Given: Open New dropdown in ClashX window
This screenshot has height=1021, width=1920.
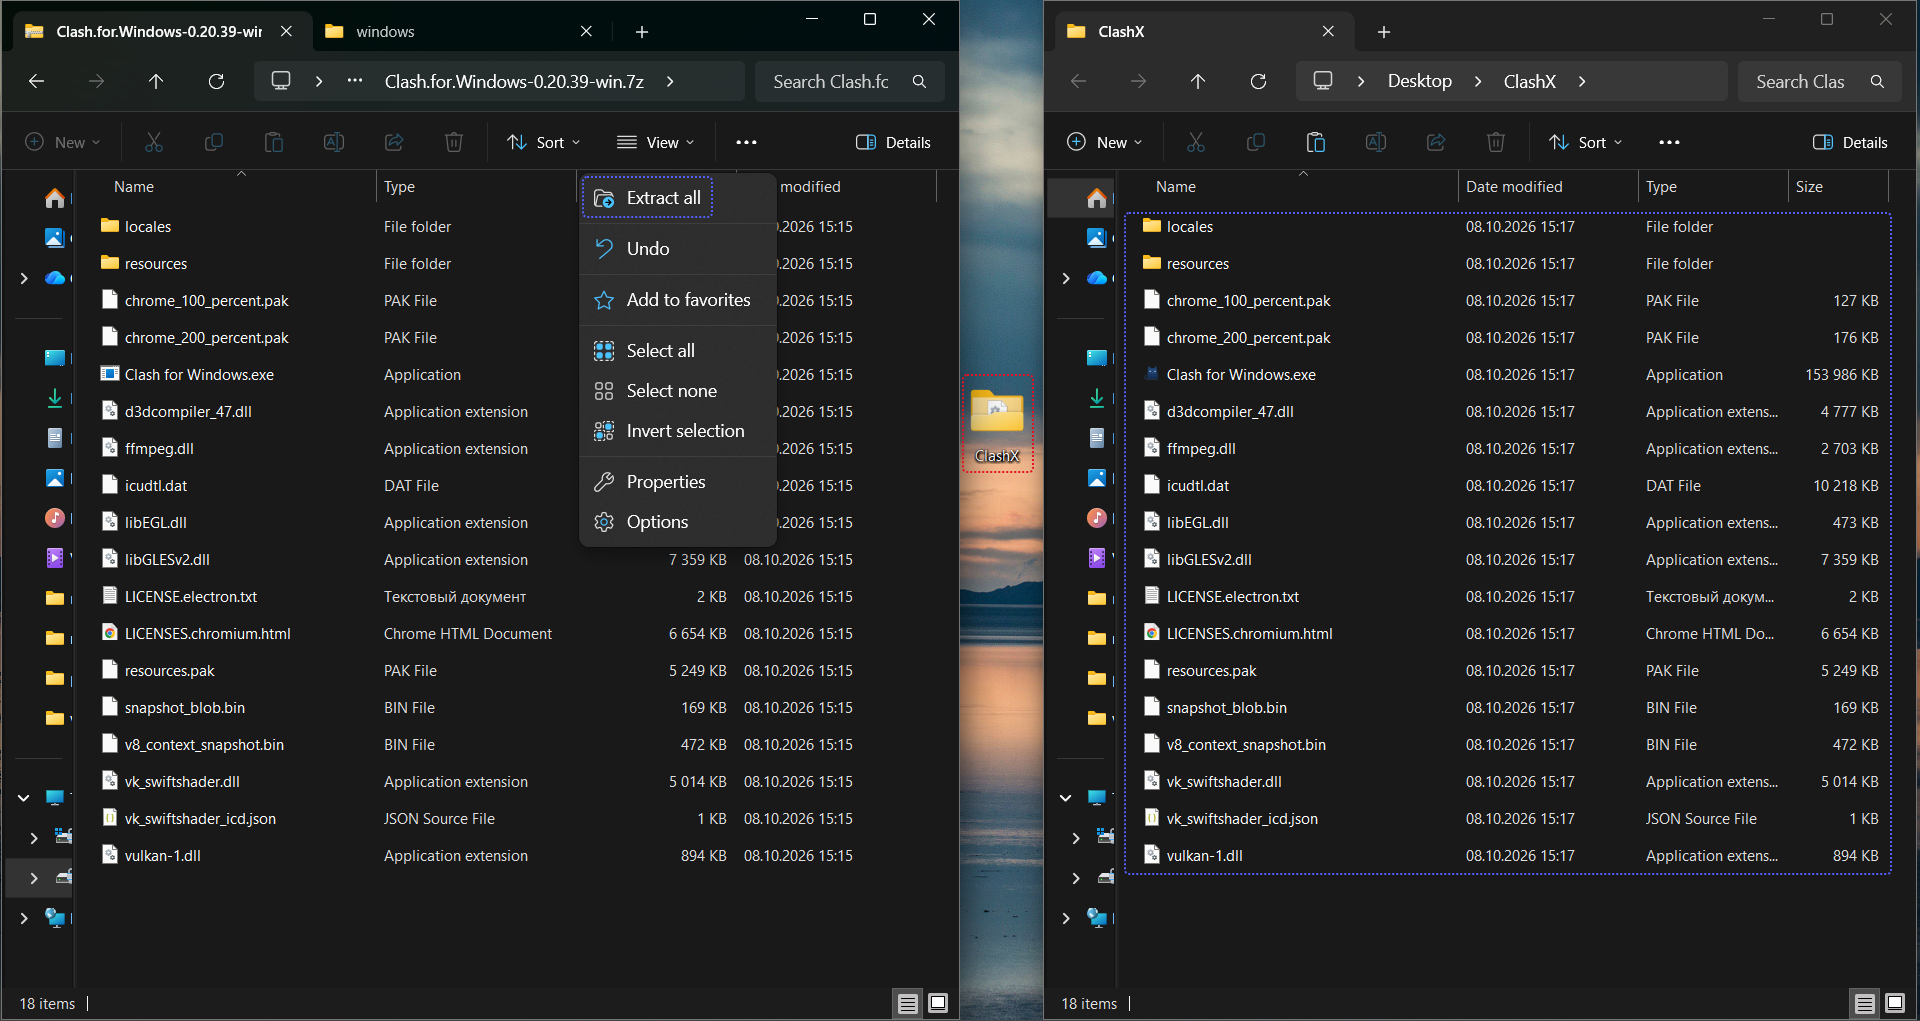Looking at the screenshot, I should (1104, 142).
